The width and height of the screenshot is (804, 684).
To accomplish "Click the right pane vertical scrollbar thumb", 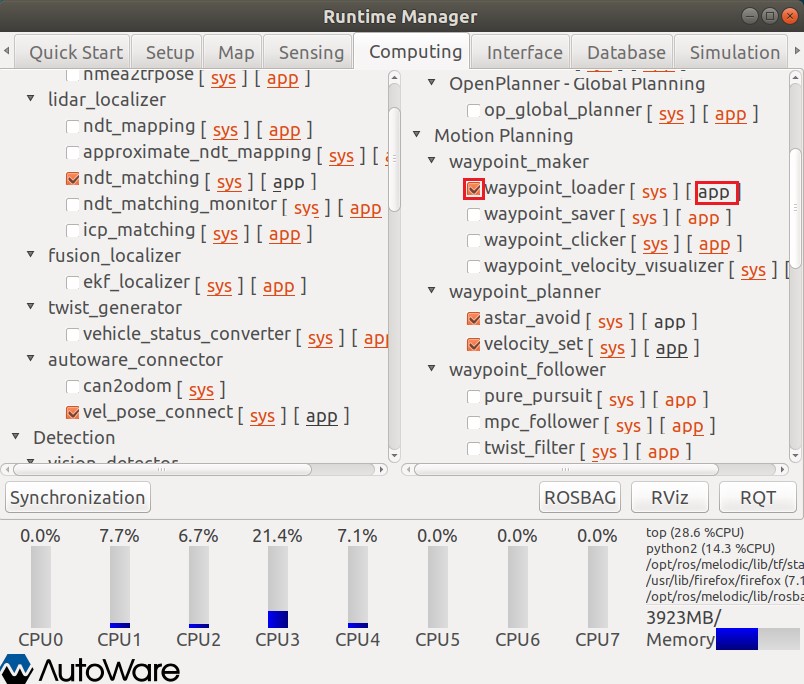I will tap(795, 209).
